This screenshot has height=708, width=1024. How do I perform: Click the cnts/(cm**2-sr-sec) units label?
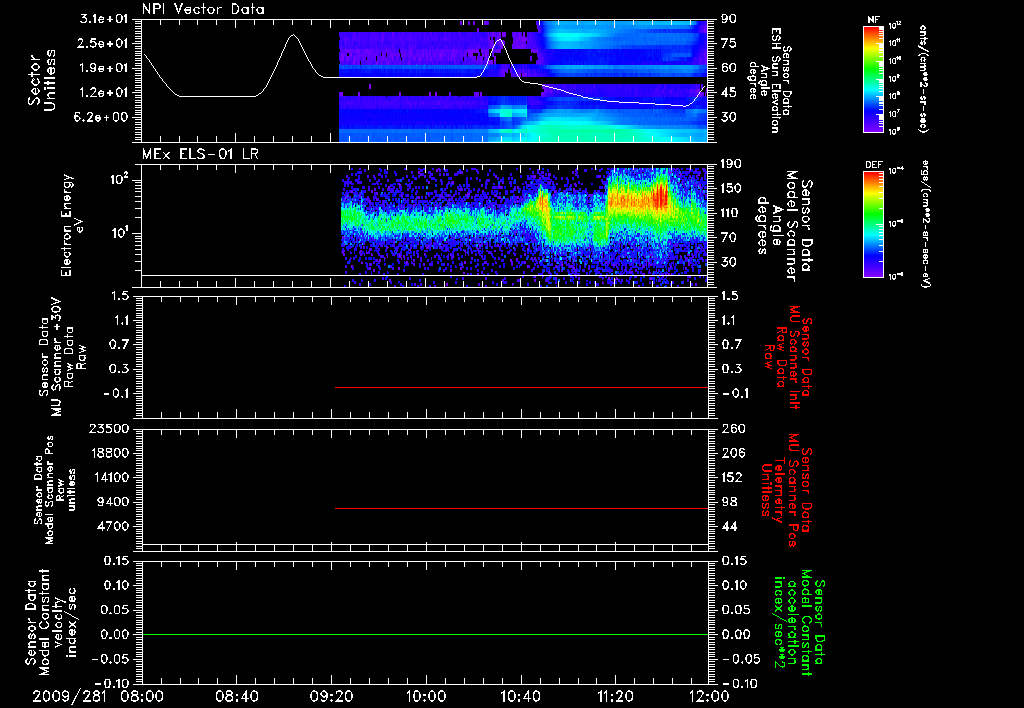pos(923,78)
